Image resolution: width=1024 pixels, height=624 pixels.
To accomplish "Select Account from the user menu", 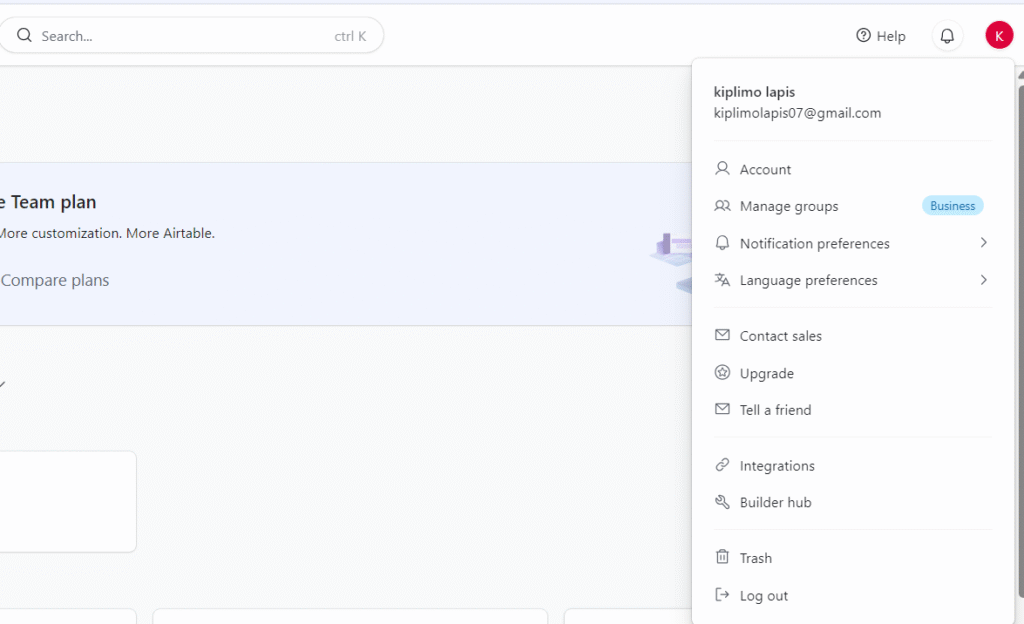I will (x=766, y=168).
